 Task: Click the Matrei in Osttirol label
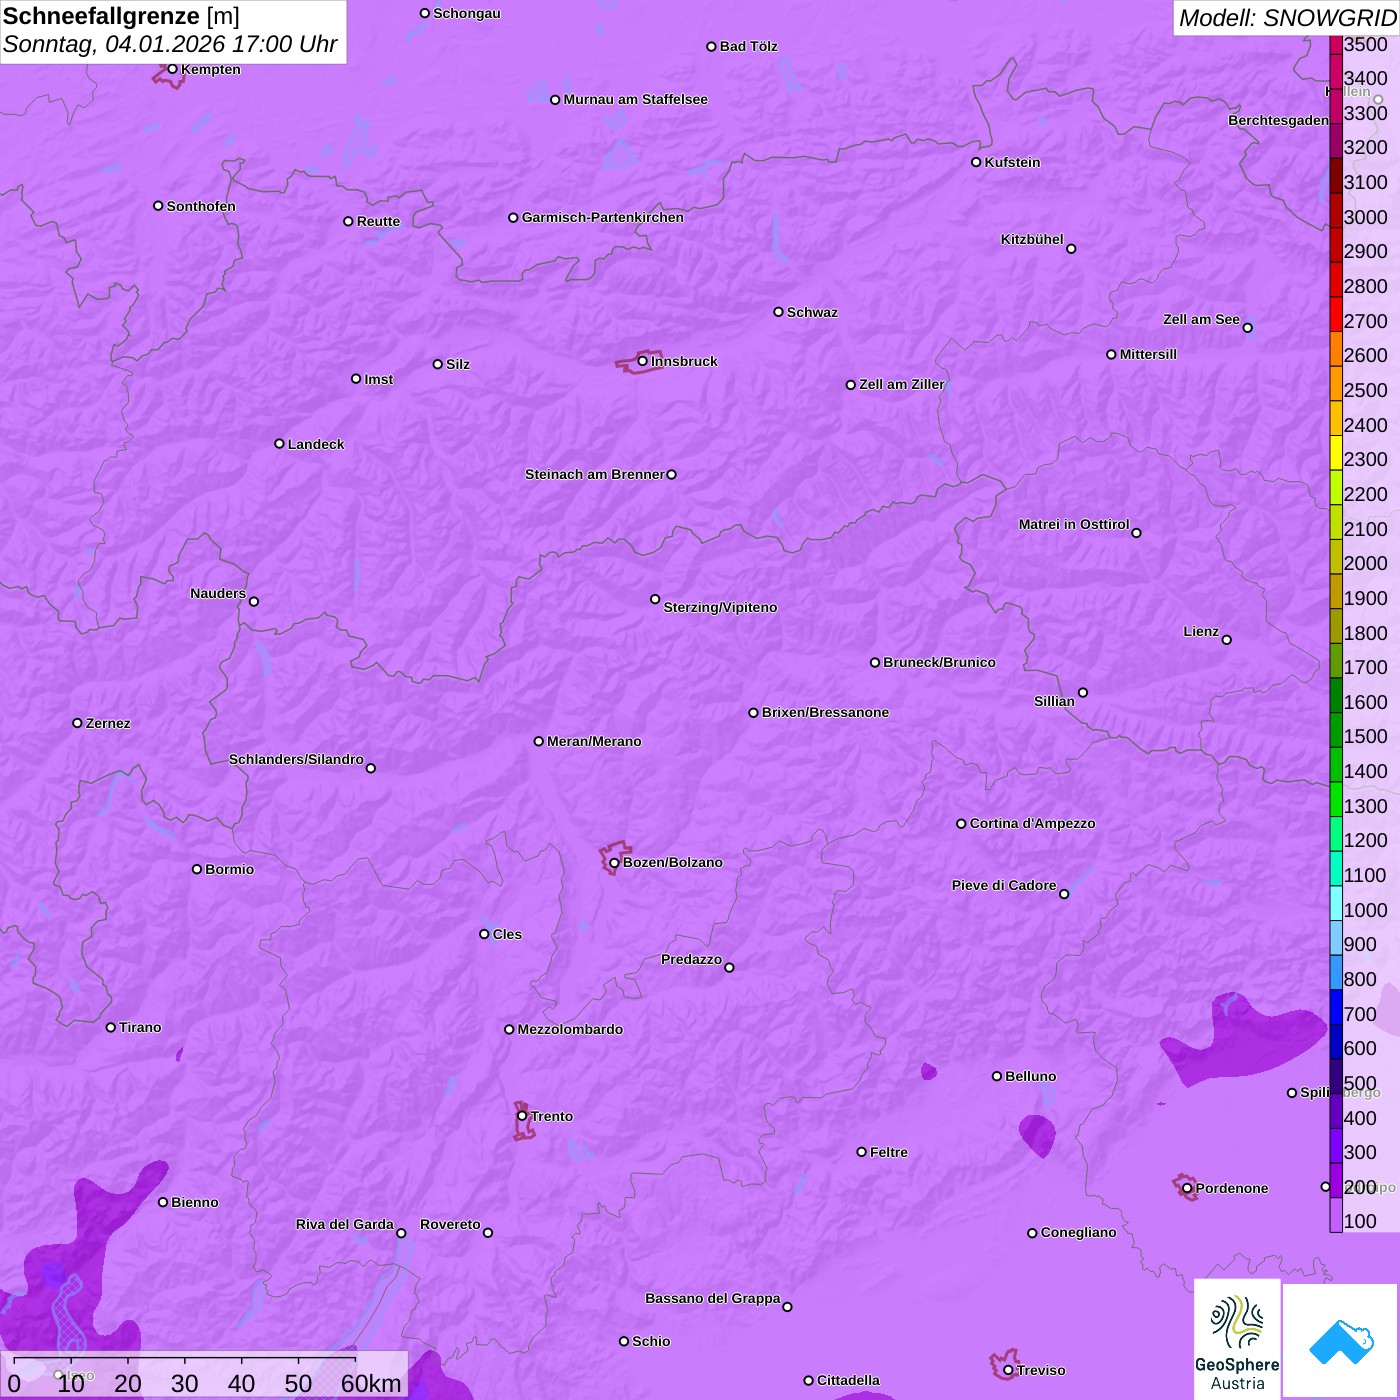[1074, 524]
